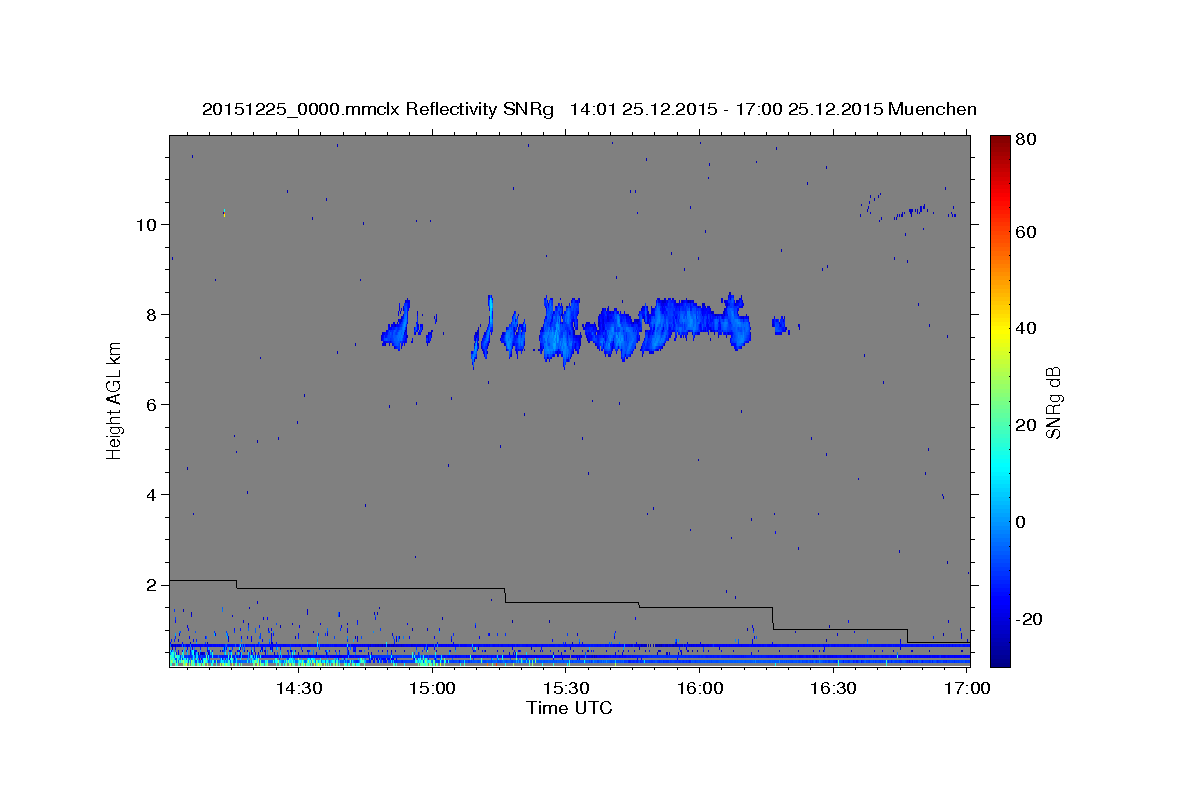Screen dimensions: 1200x800
Task: Click the 15:30 time tick label
Action: click(566, 689)
